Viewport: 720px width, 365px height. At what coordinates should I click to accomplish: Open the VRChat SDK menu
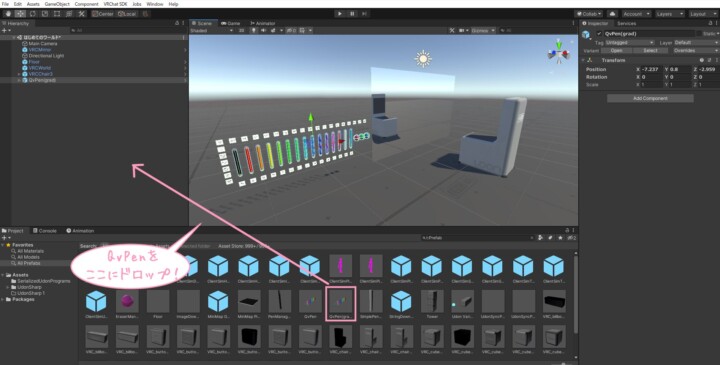coord(115,4)
